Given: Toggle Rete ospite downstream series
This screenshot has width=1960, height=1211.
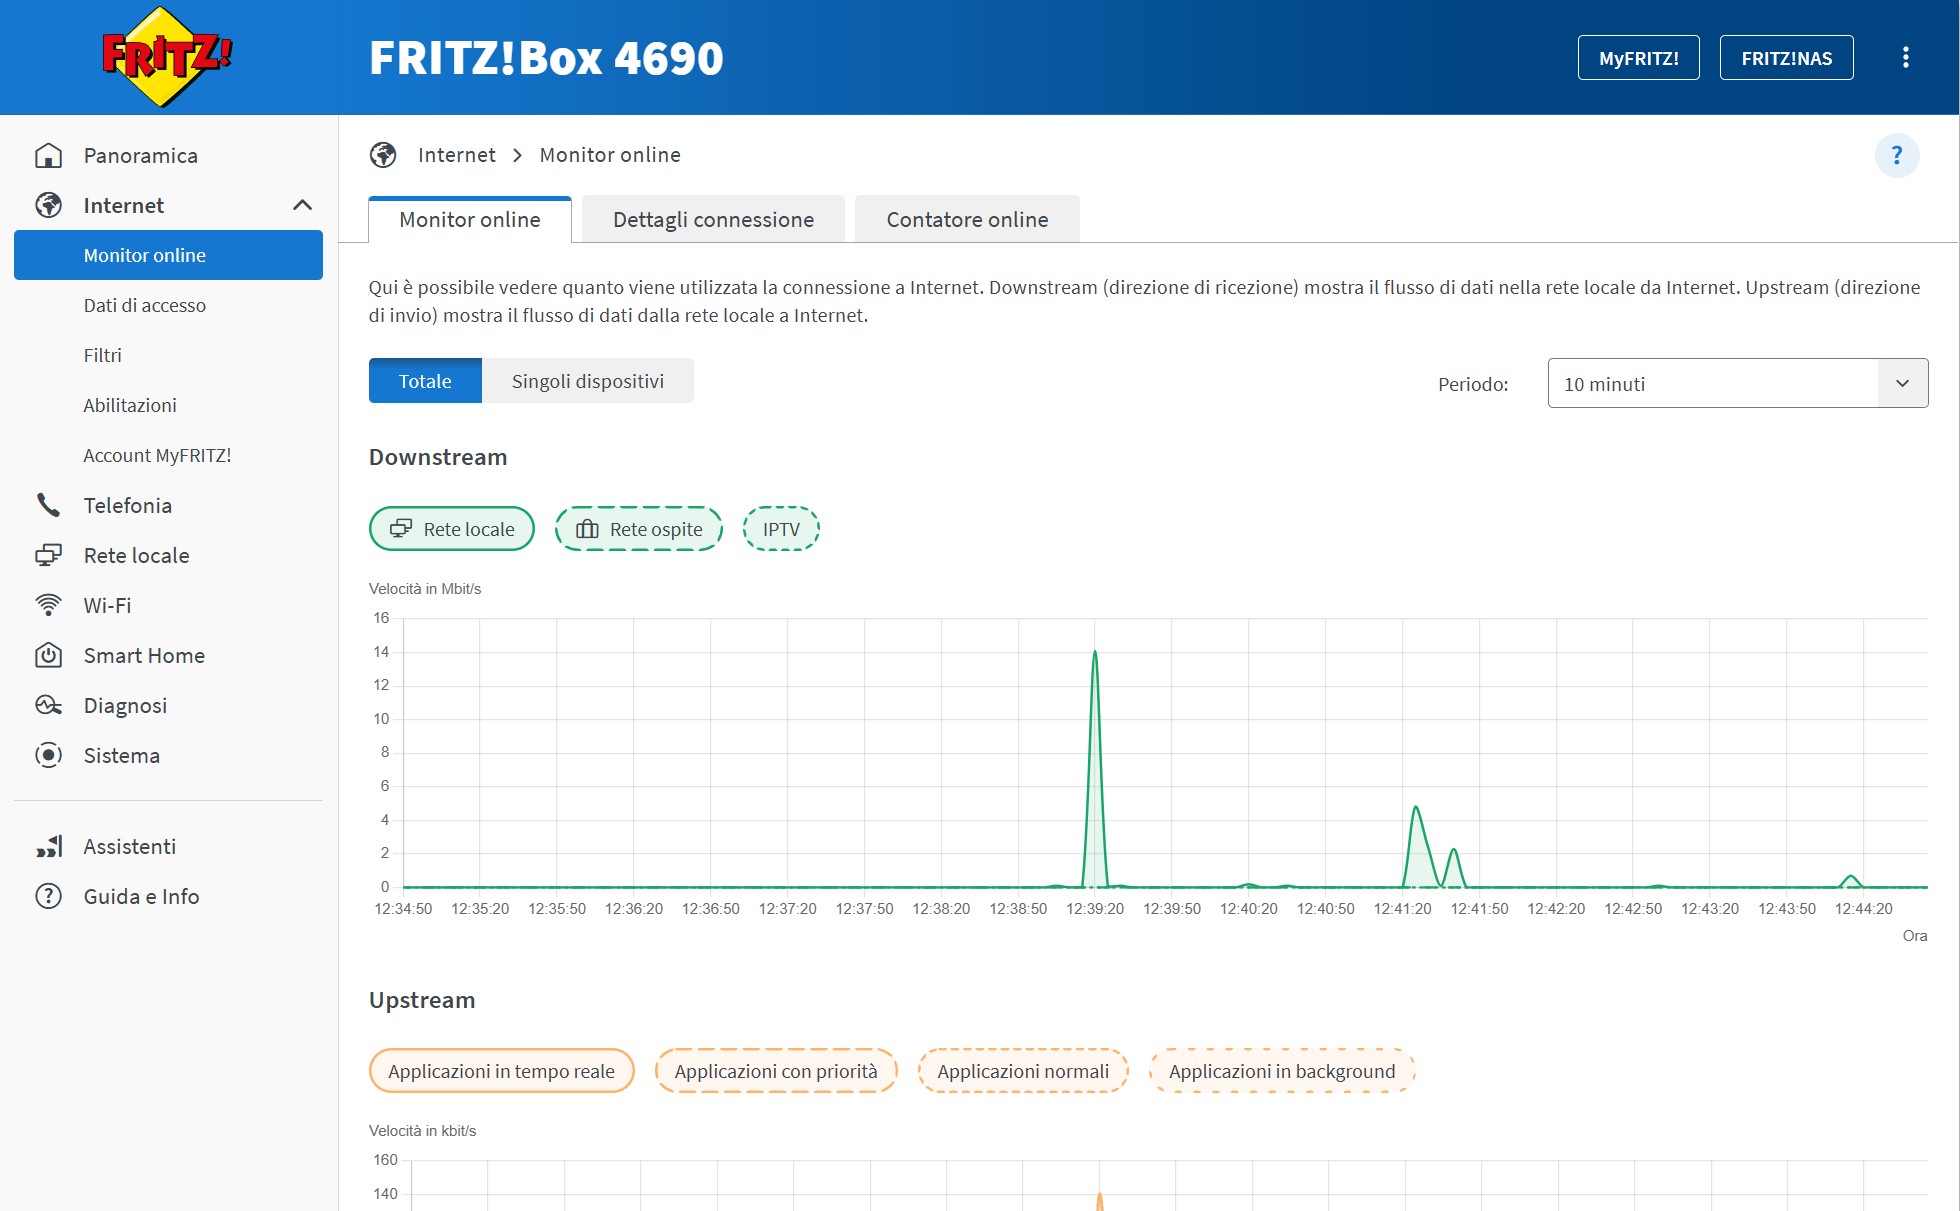Looking at the screenshot, I should pos(639,529).
